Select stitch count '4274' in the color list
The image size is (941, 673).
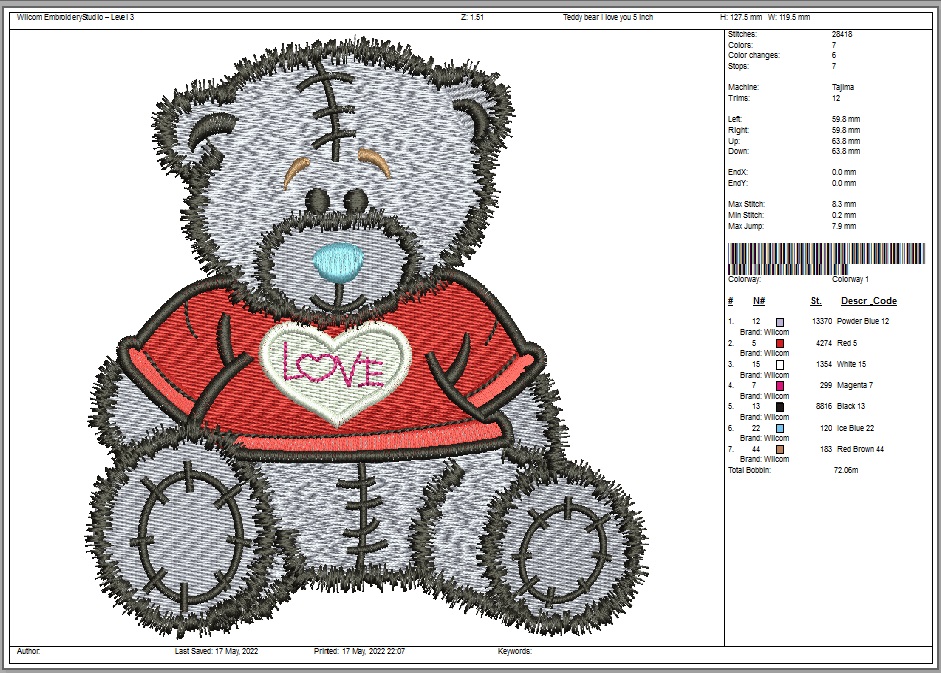(823, 343)
